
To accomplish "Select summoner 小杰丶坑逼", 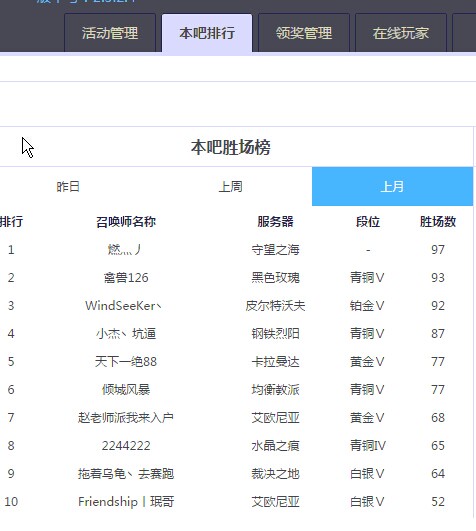I will tap(126, 334).
